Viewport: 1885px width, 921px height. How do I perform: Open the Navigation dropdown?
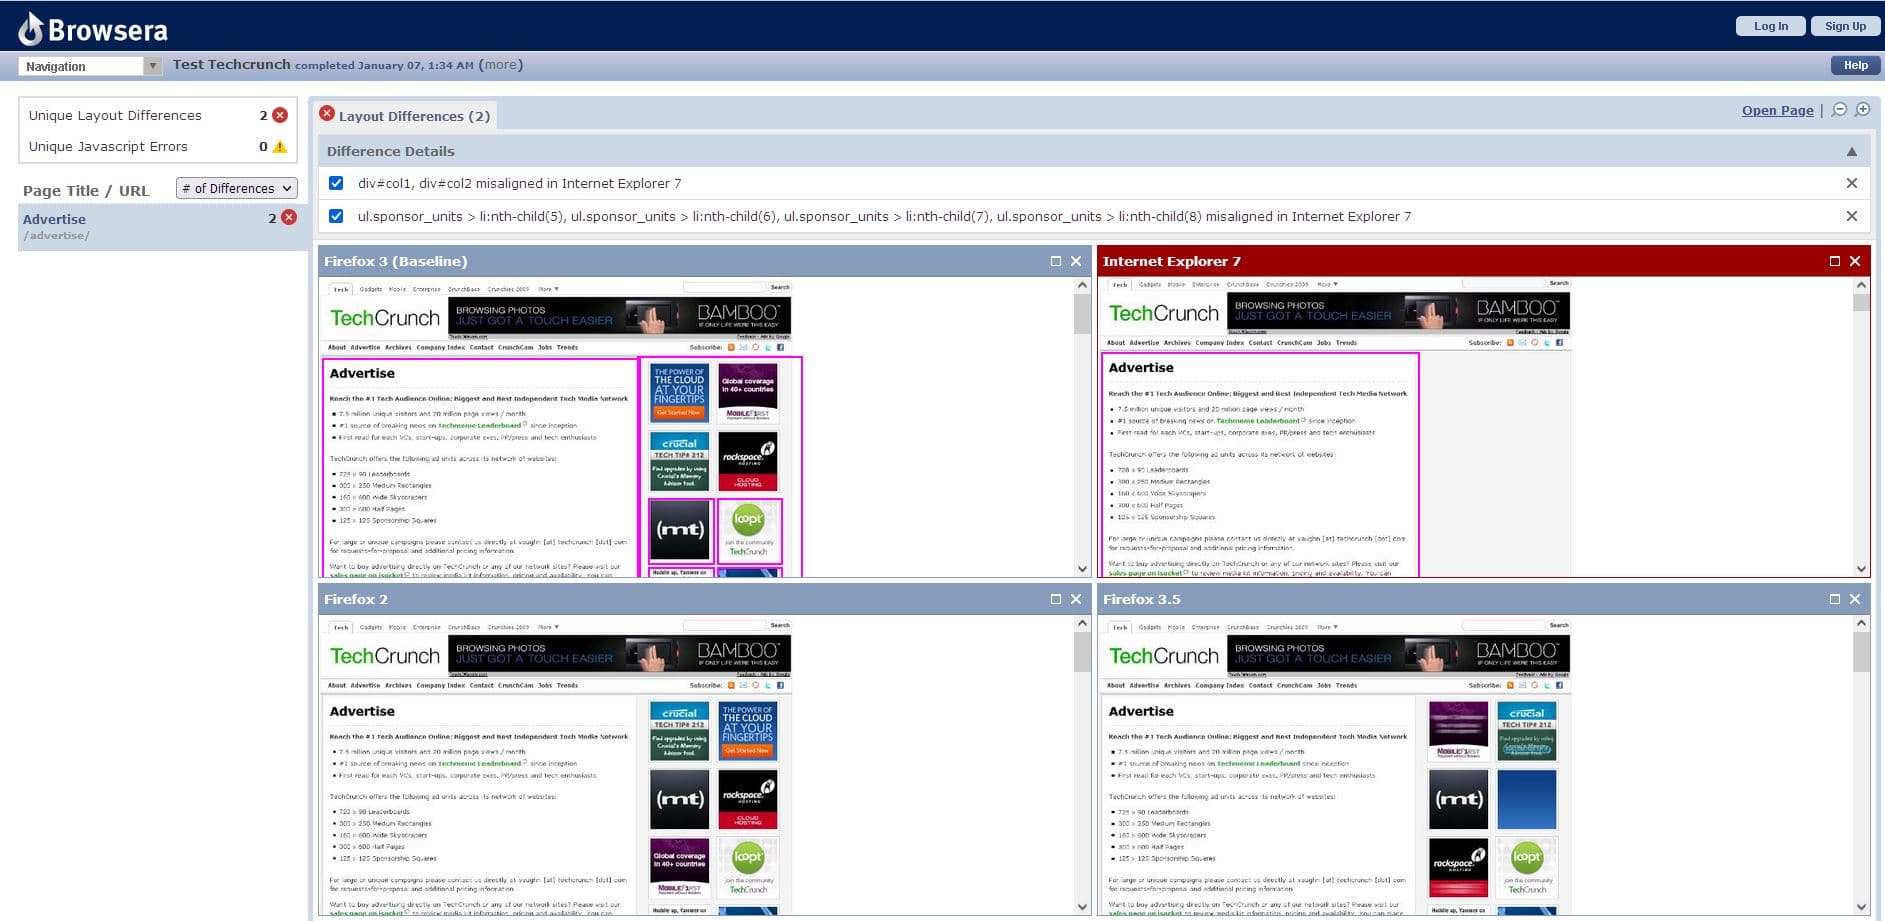pyautogui.click(x=90, y=66)
